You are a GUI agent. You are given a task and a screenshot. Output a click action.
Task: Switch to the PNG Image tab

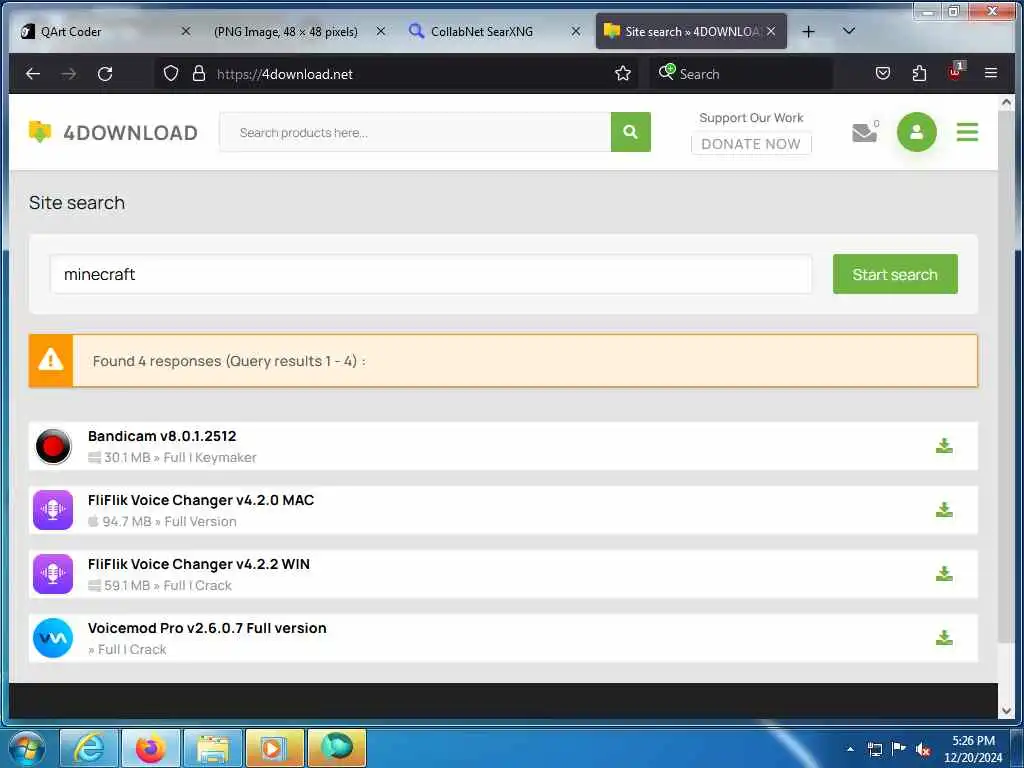286,31
